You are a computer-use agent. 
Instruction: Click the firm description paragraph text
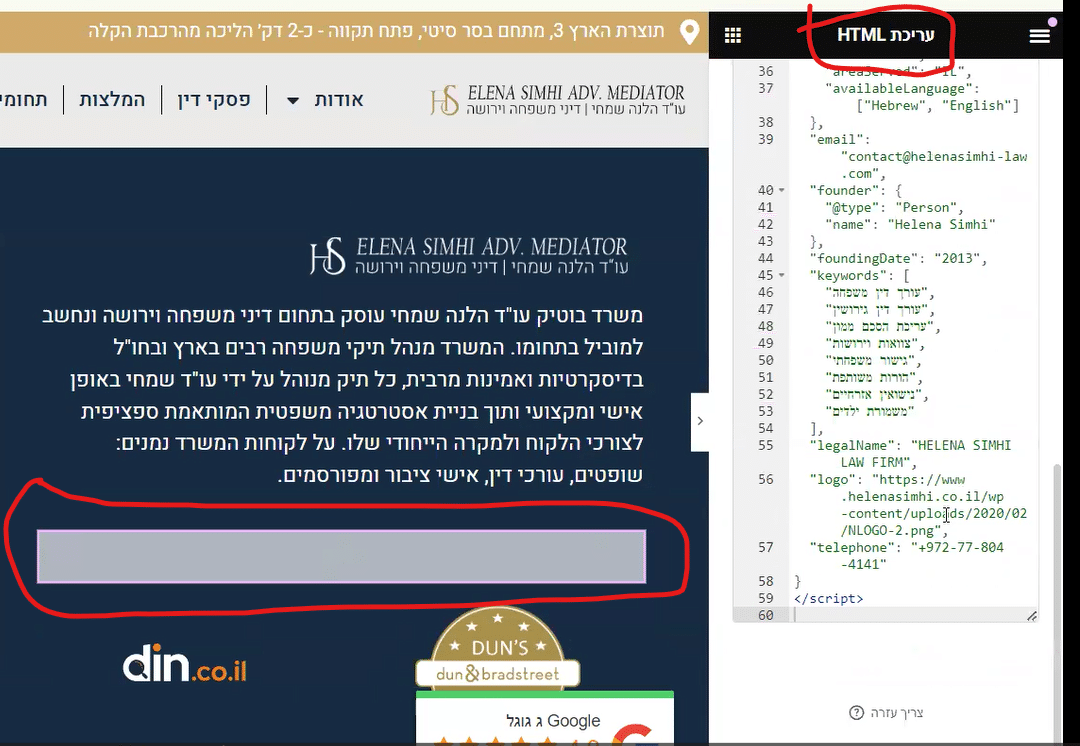343,395
